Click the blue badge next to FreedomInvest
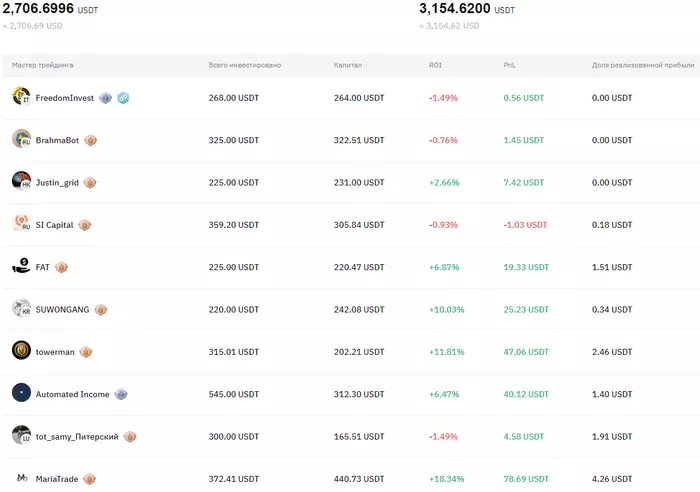This screenshot has height=492, width=700. (123, 98)
